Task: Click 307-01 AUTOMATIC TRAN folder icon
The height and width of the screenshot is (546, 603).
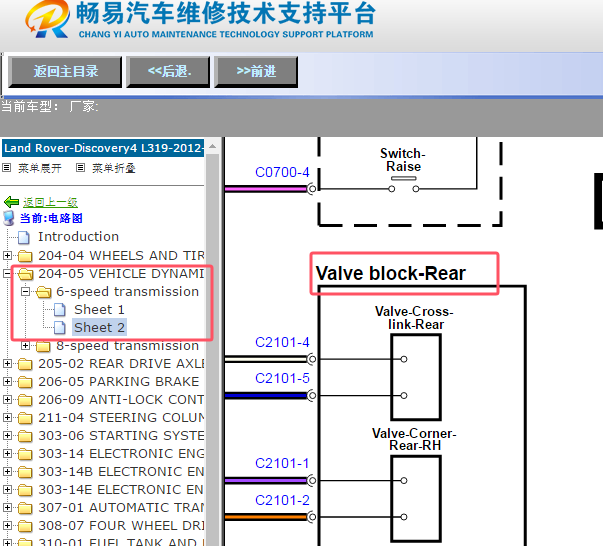Action: pos(25,508)
